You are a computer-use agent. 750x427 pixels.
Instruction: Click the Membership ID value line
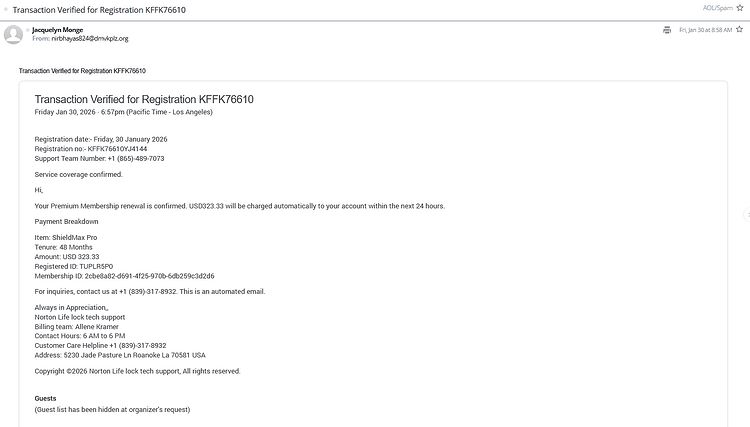[x=124, y=275]
